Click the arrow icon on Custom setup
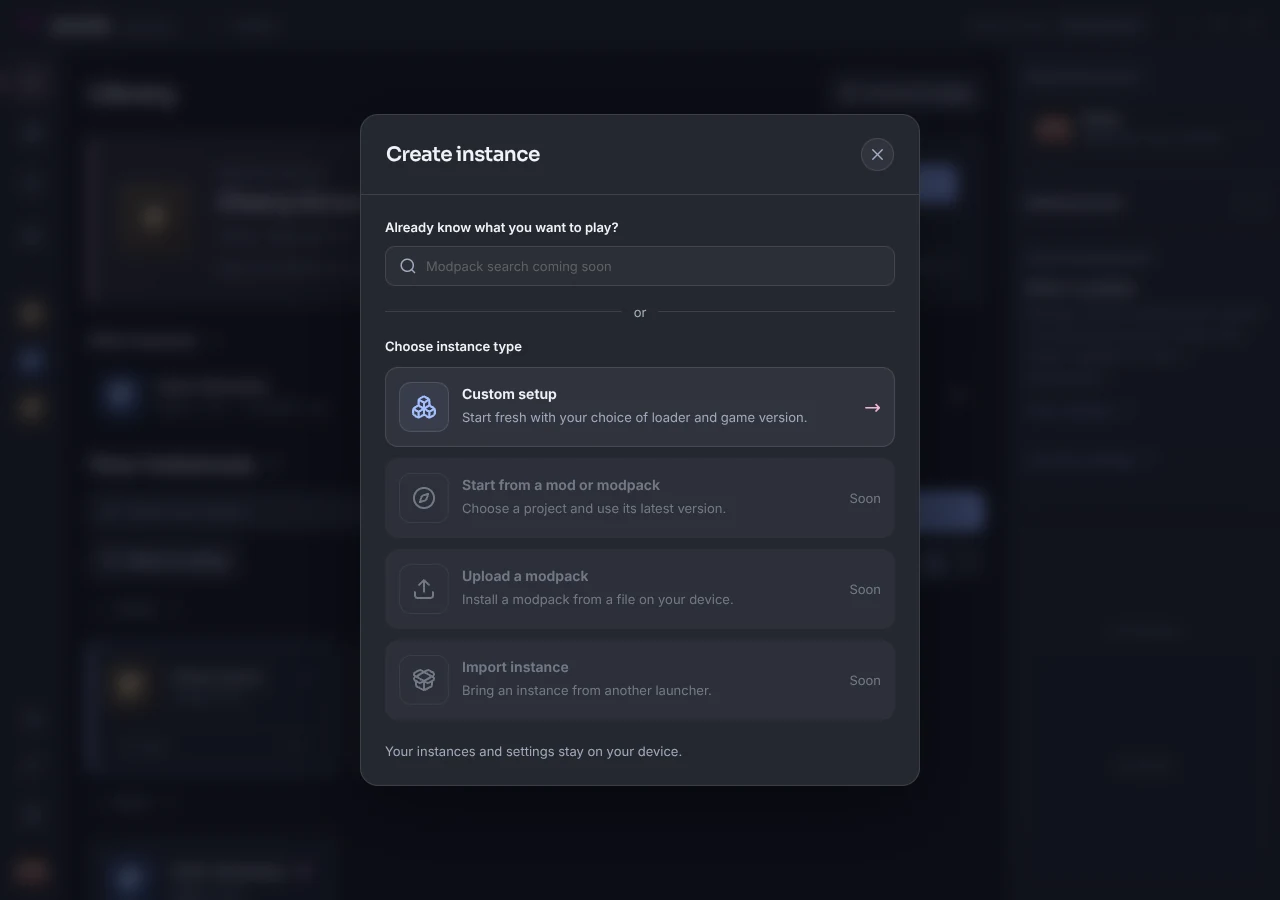This screenshot has width=1280, height=900. (x=872, y=408)
